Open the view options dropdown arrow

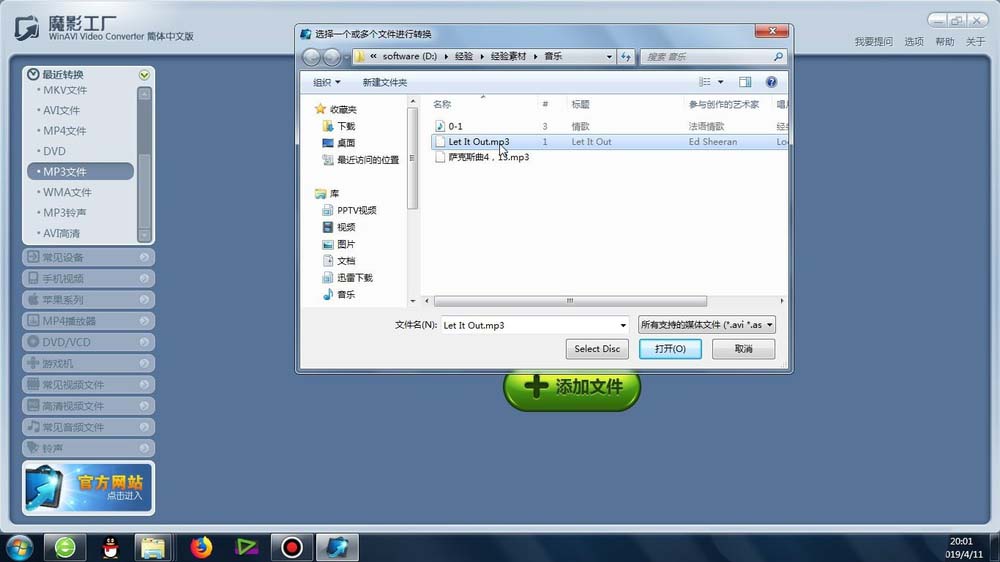(721, 82)
